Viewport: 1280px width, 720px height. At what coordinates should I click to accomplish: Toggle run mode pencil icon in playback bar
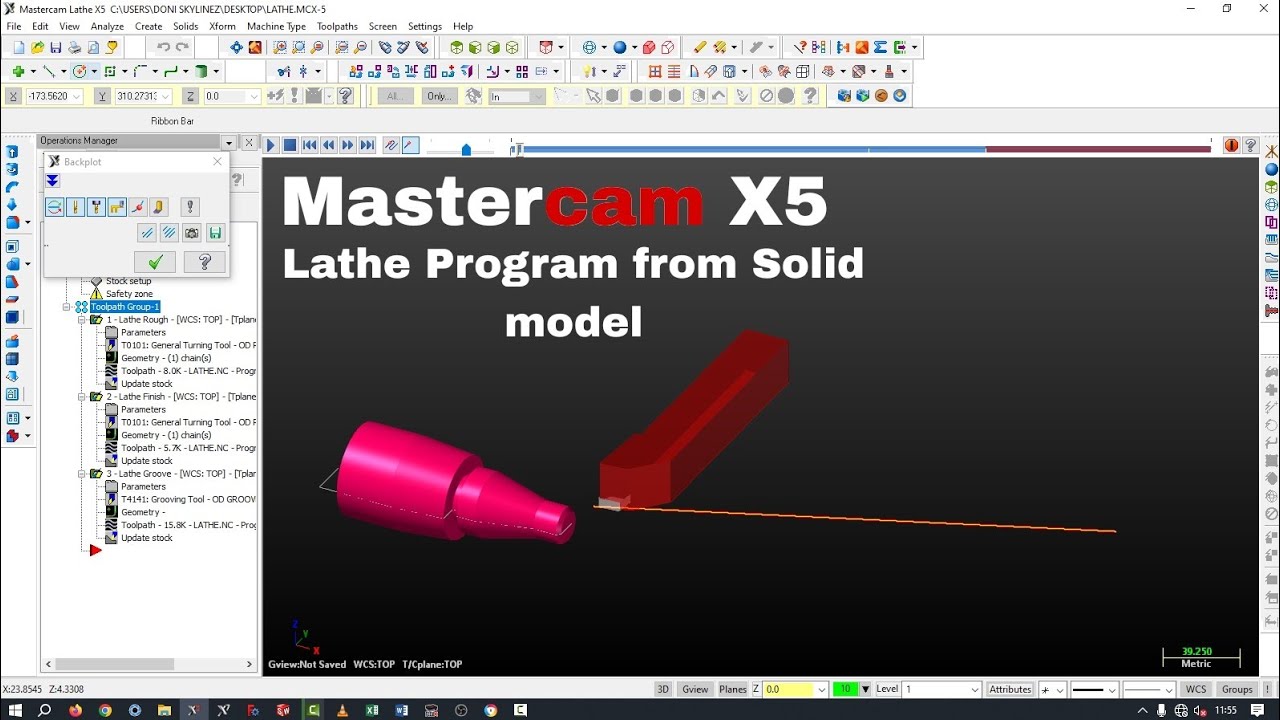coord(411,145)
